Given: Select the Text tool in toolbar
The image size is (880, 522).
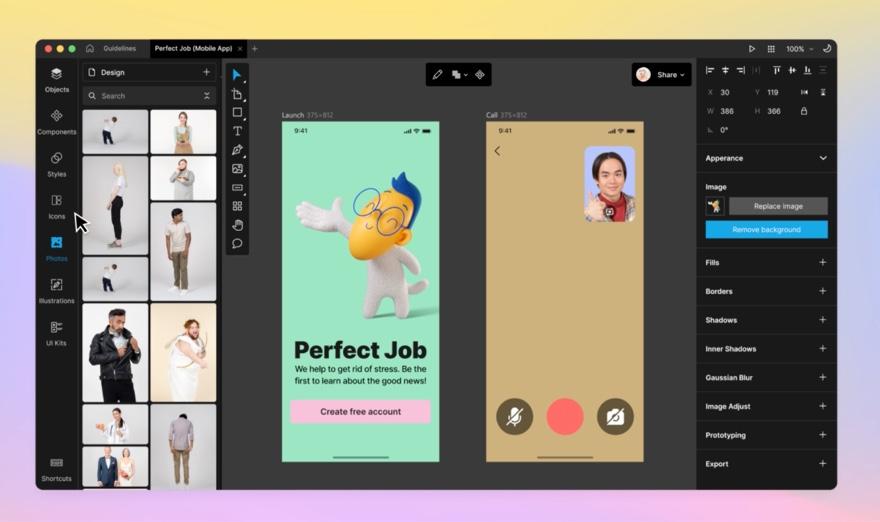Looking at the screenshot, I should (237, 131).
